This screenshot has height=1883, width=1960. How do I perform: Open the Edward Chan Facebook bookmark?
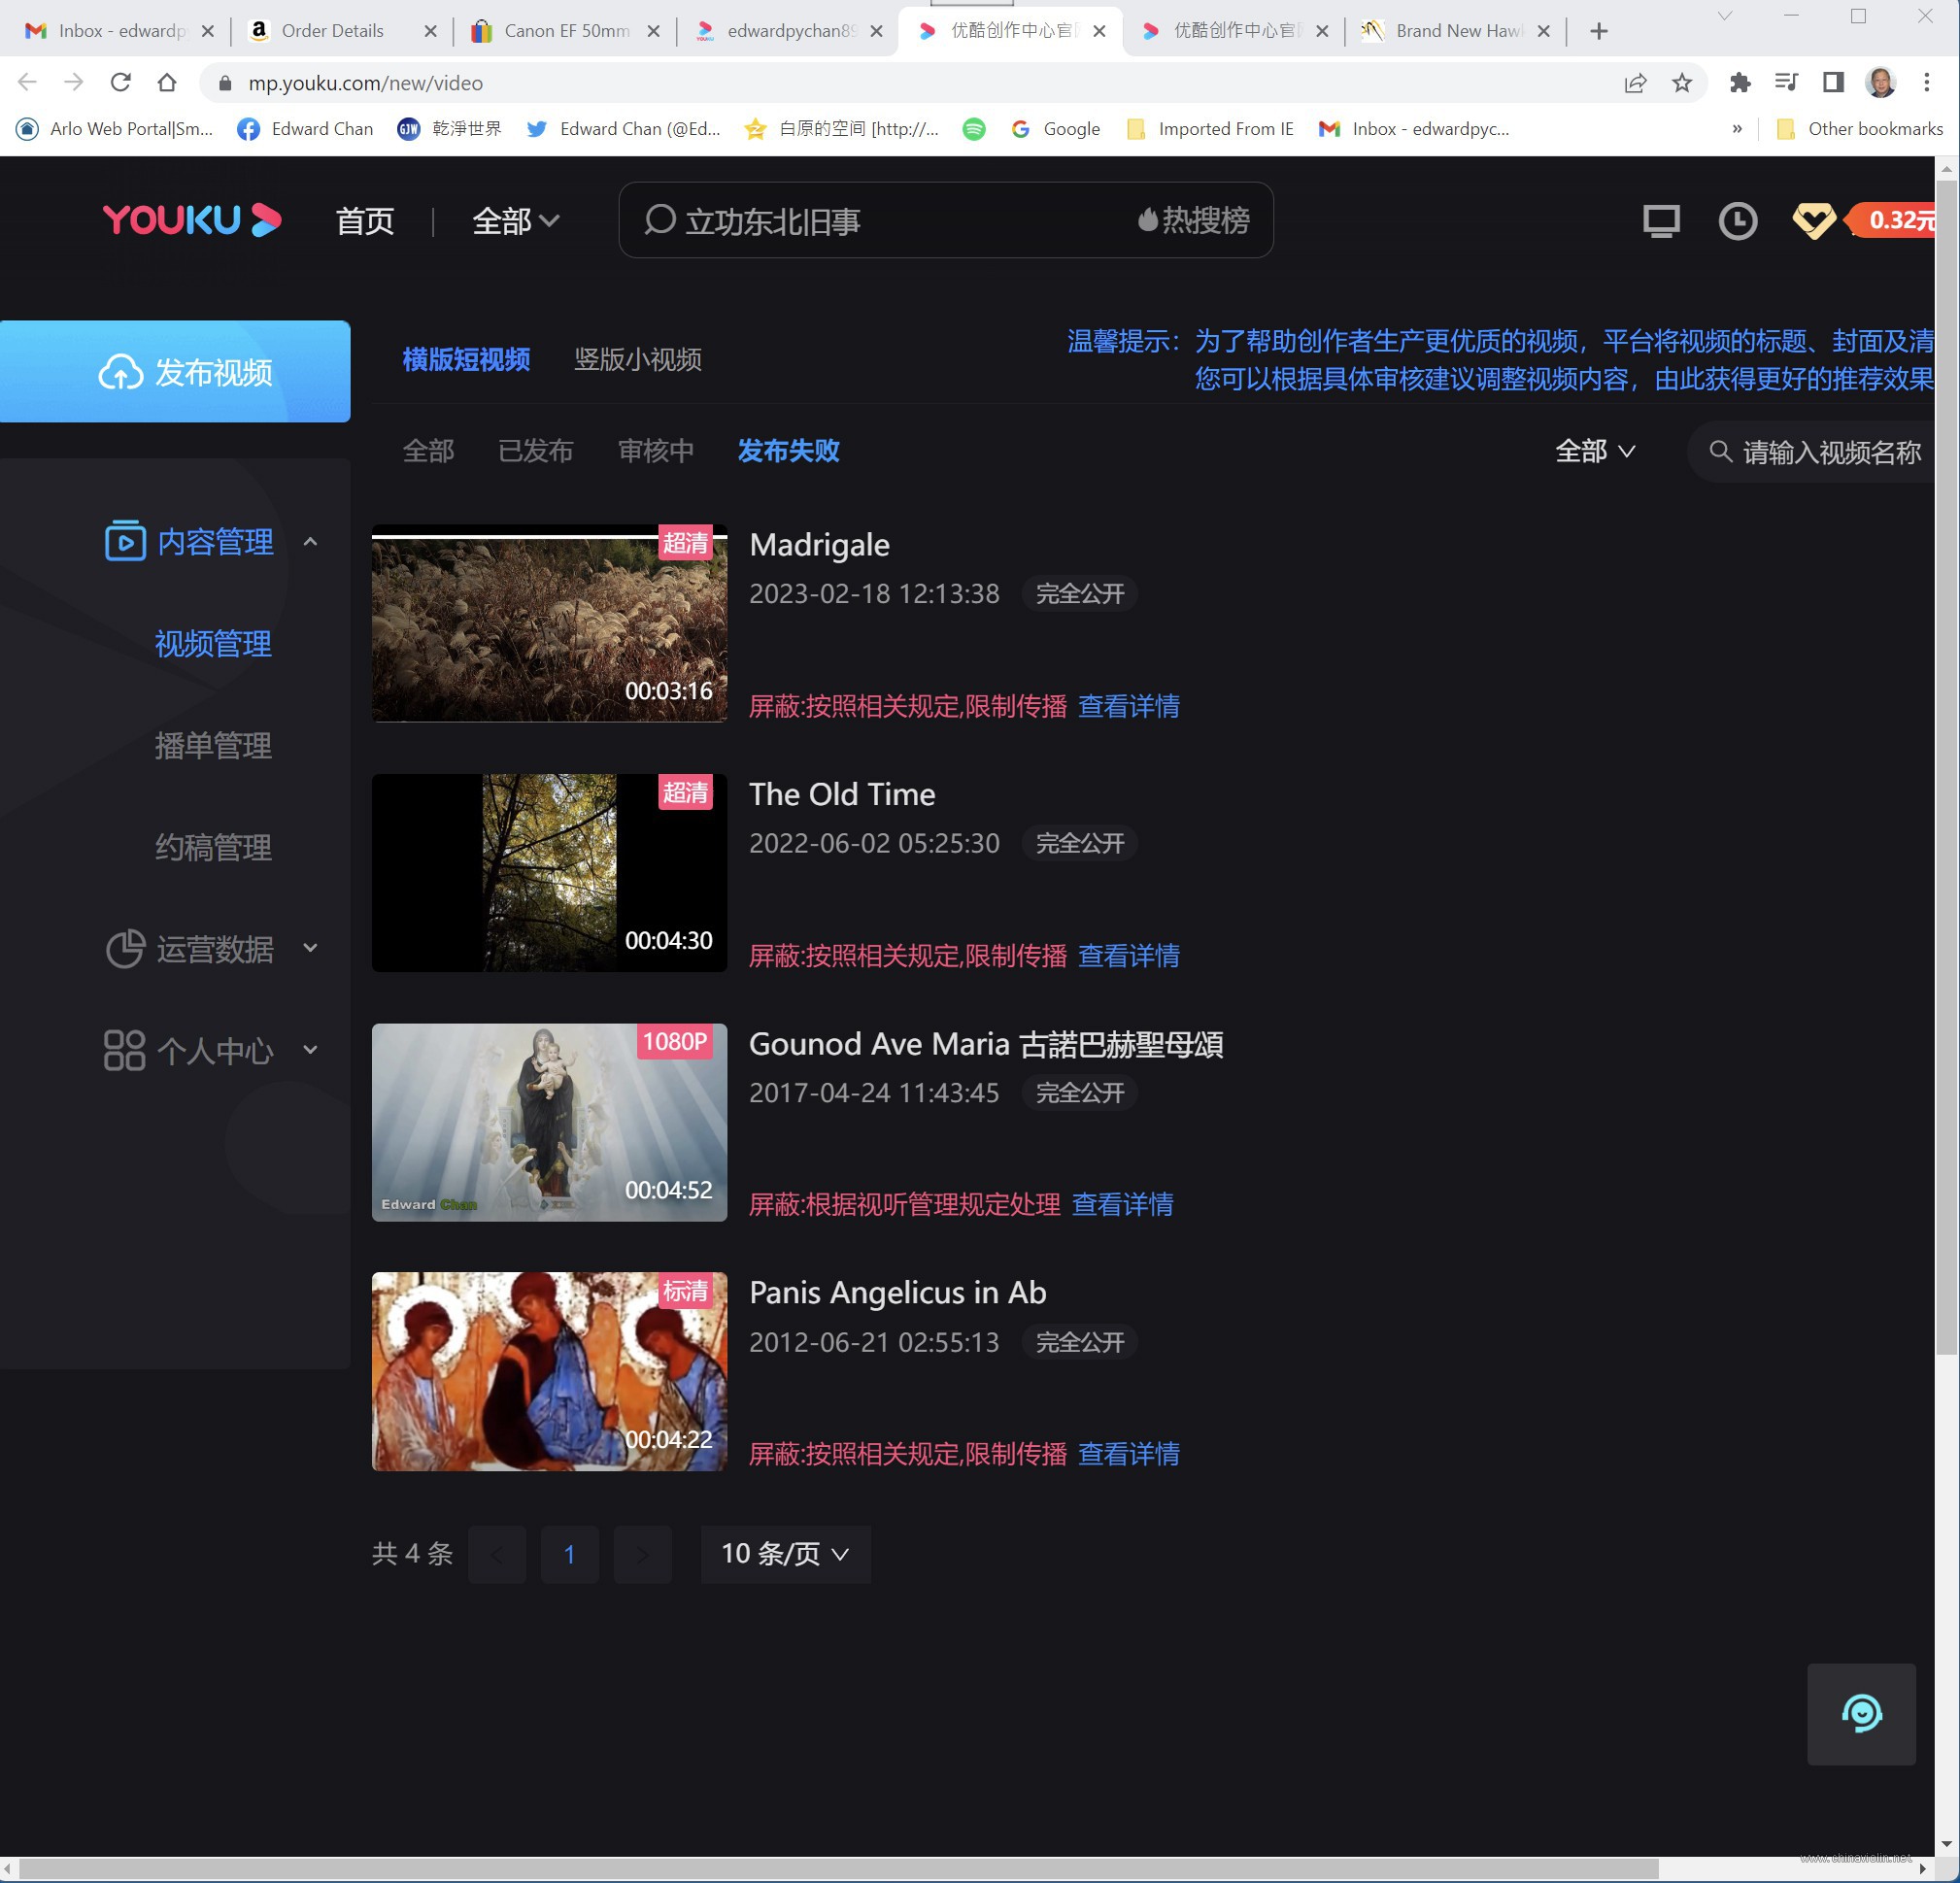(305, 129)
